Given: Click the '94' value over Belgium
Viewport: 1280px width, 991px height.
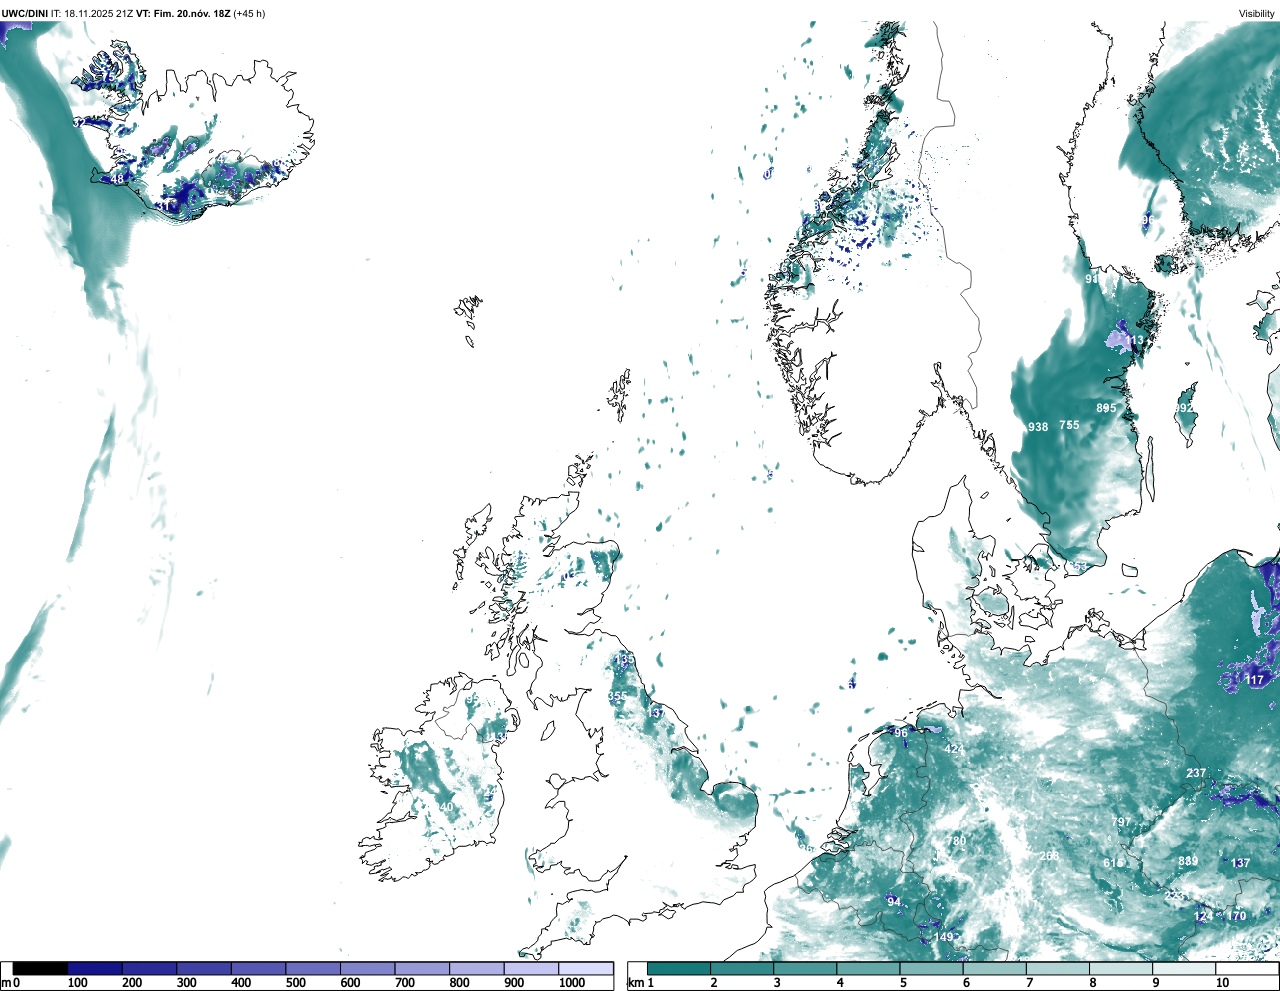Looking at the screenshot, I should click(894, 902).
